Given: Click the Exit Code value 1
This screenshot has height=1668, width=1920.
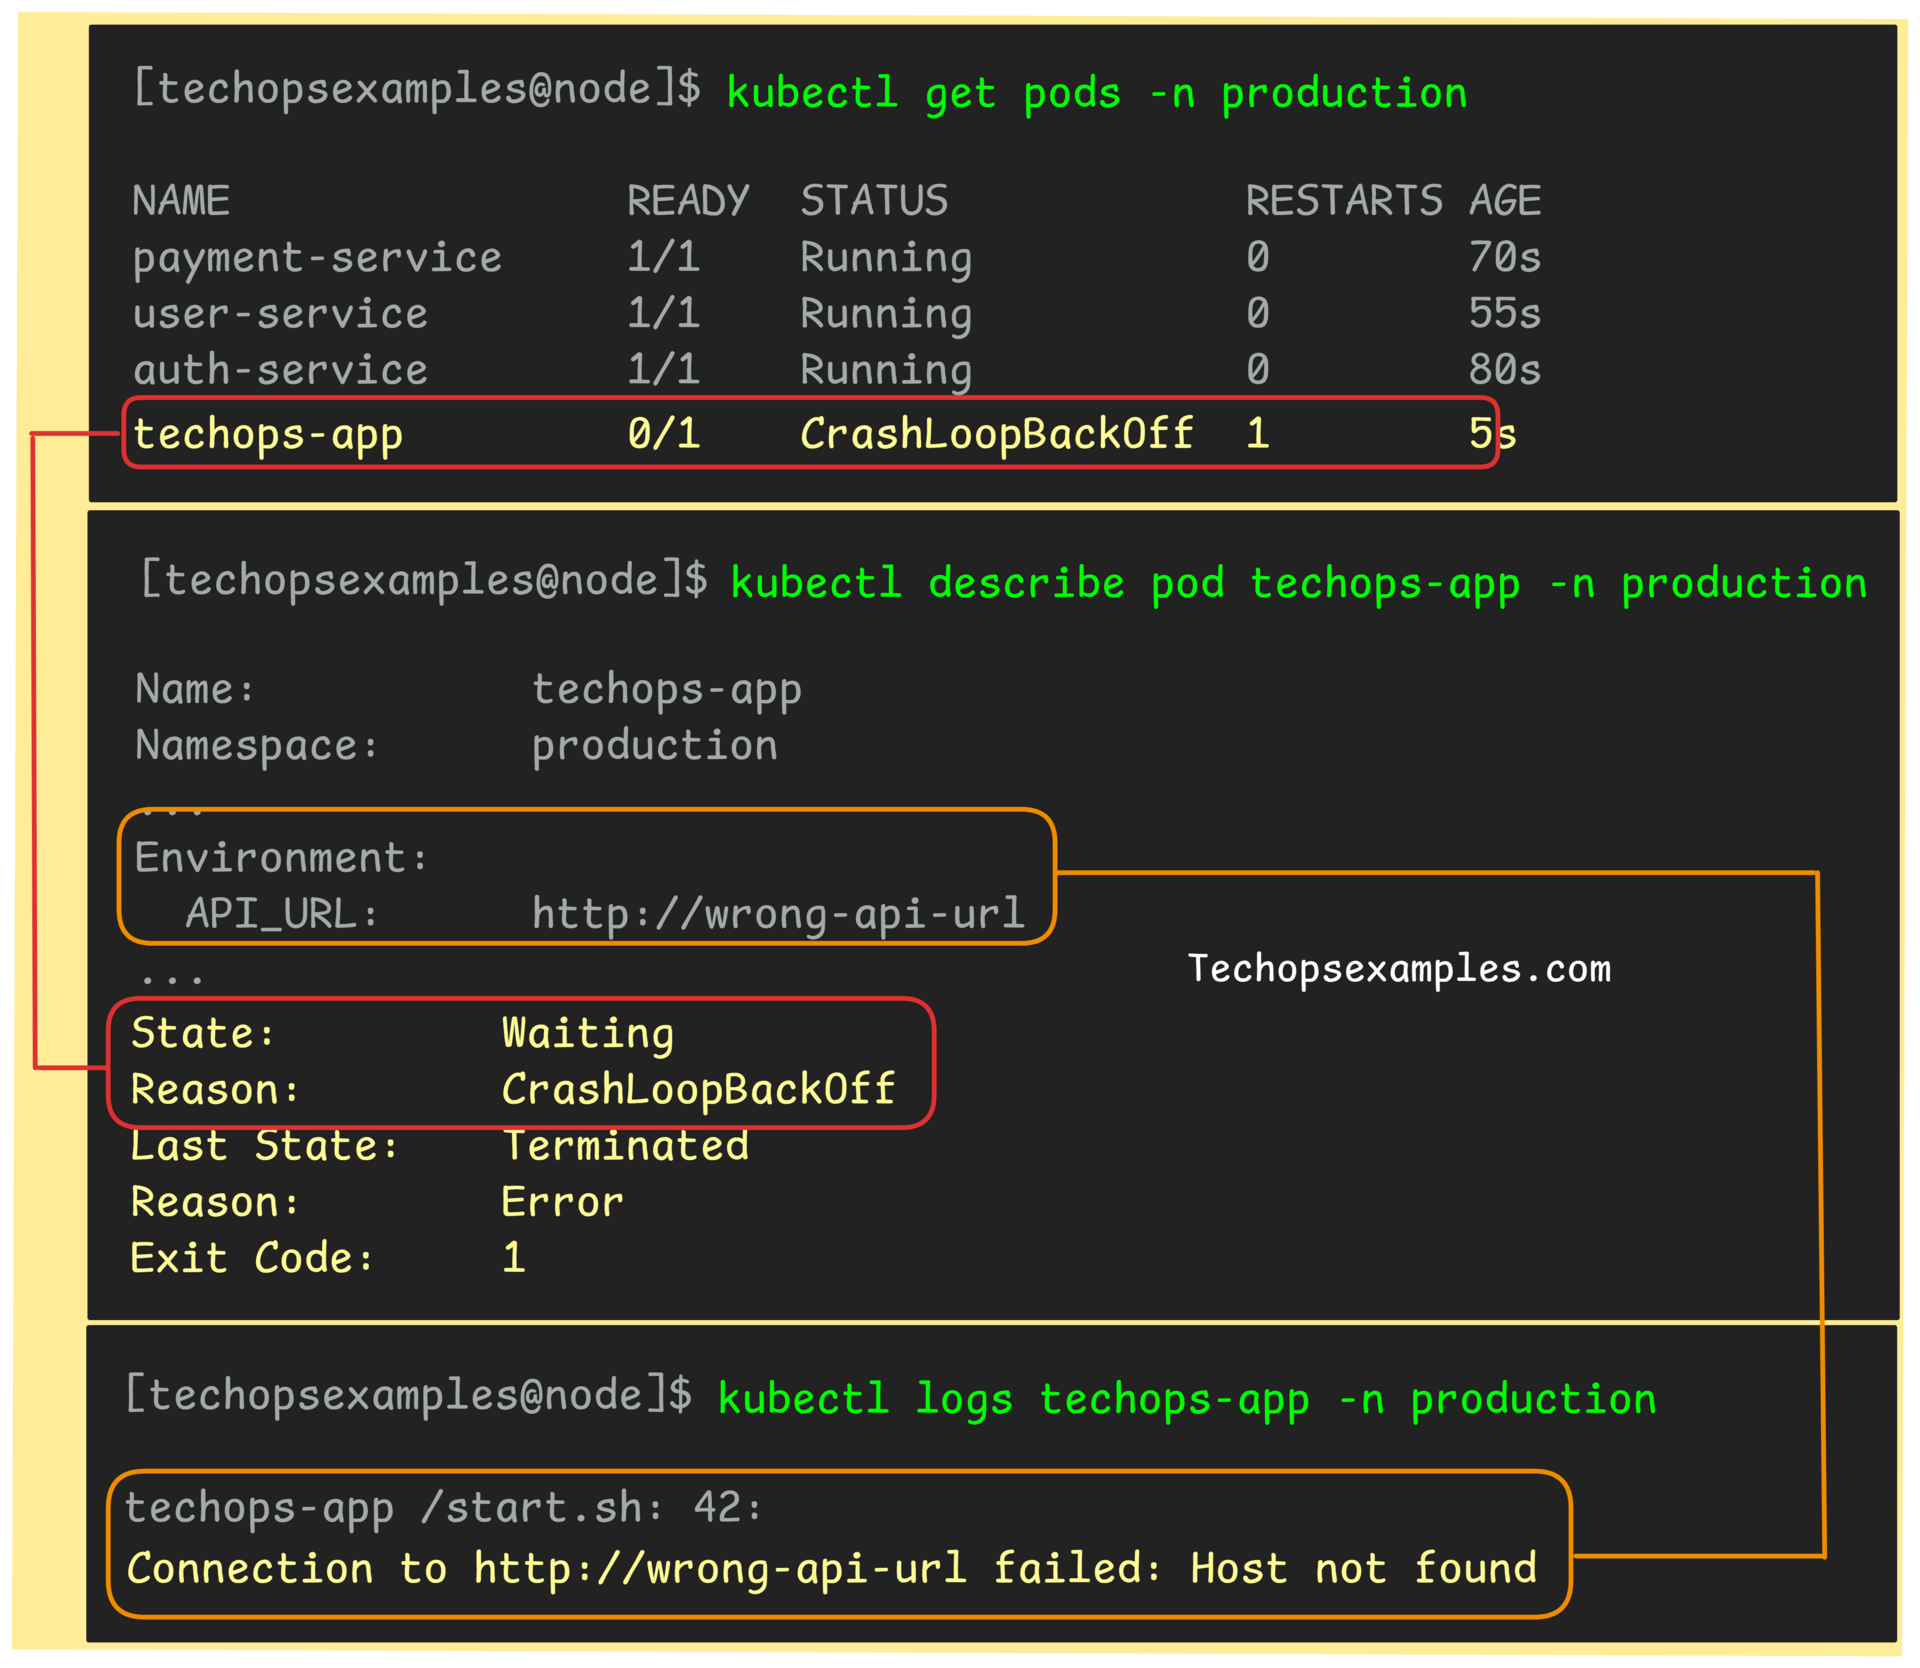Looking at the screenshot, I should [513, 1258].
